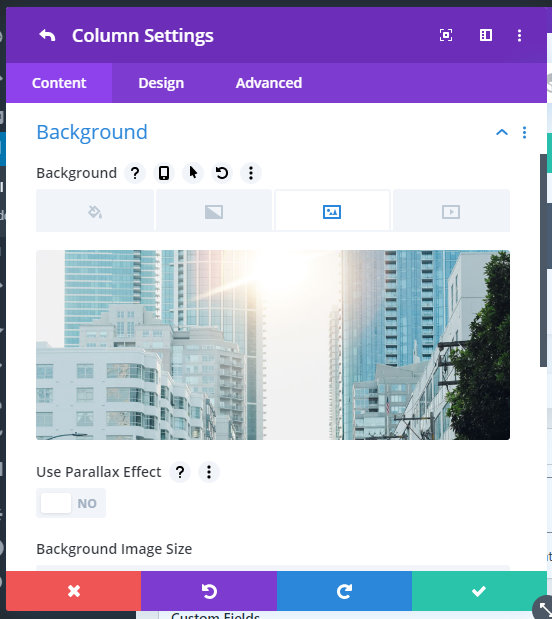Screen dimensions: 552x619
Task: Select the background video tab
Action: 451,212
